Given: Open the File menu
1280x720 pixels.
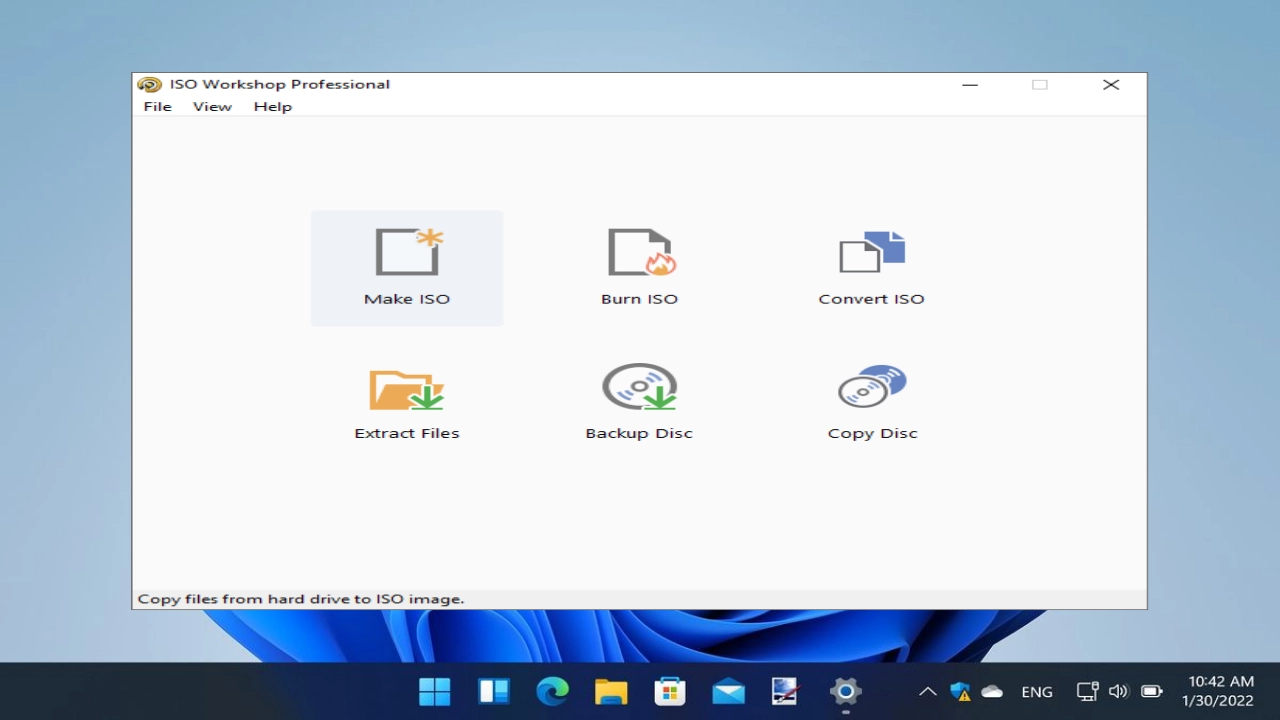Looking at the screenshot, I should tap(157, 107).
